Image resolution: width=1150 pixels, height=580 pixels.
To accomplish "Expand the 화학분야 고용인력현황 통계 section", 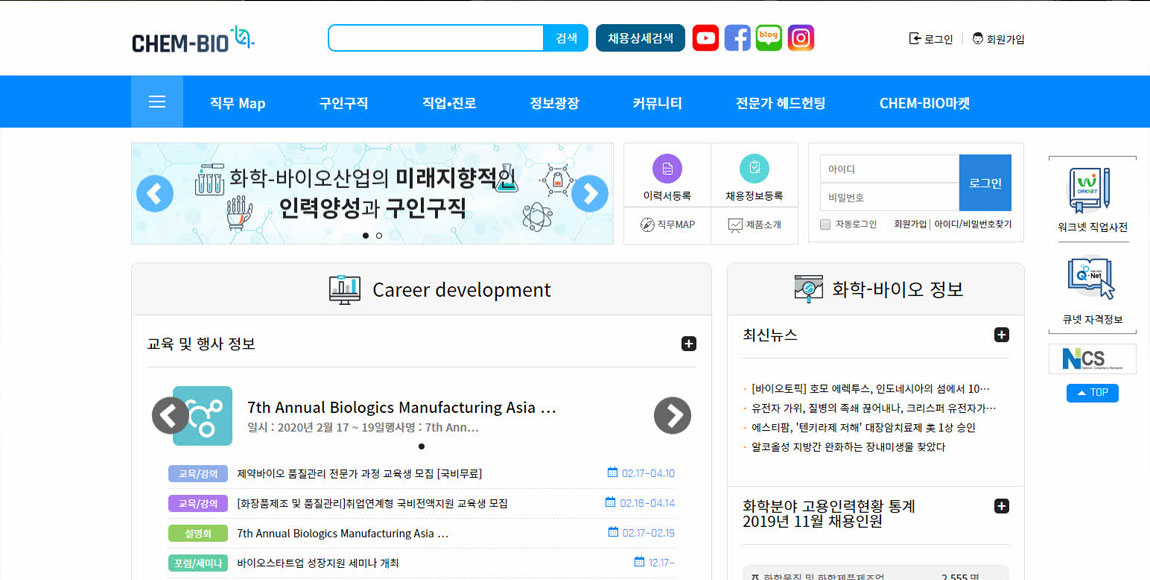I will click(1001, 507).
